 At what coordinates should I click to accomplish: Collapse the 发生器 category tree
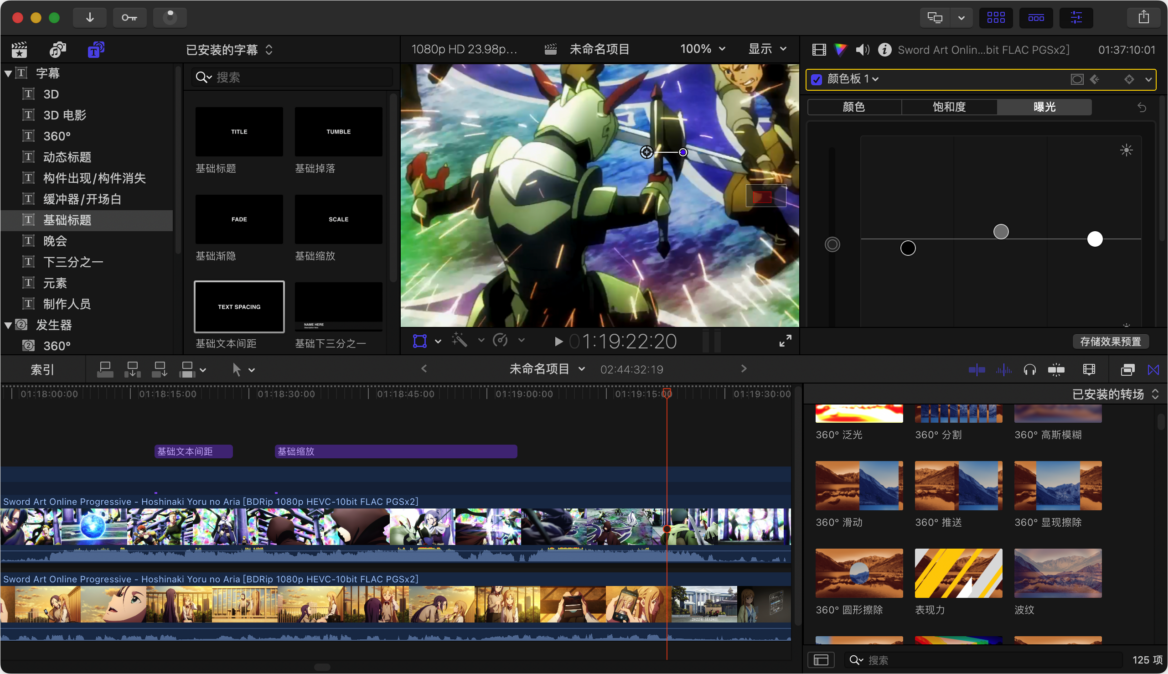point(8,325)
